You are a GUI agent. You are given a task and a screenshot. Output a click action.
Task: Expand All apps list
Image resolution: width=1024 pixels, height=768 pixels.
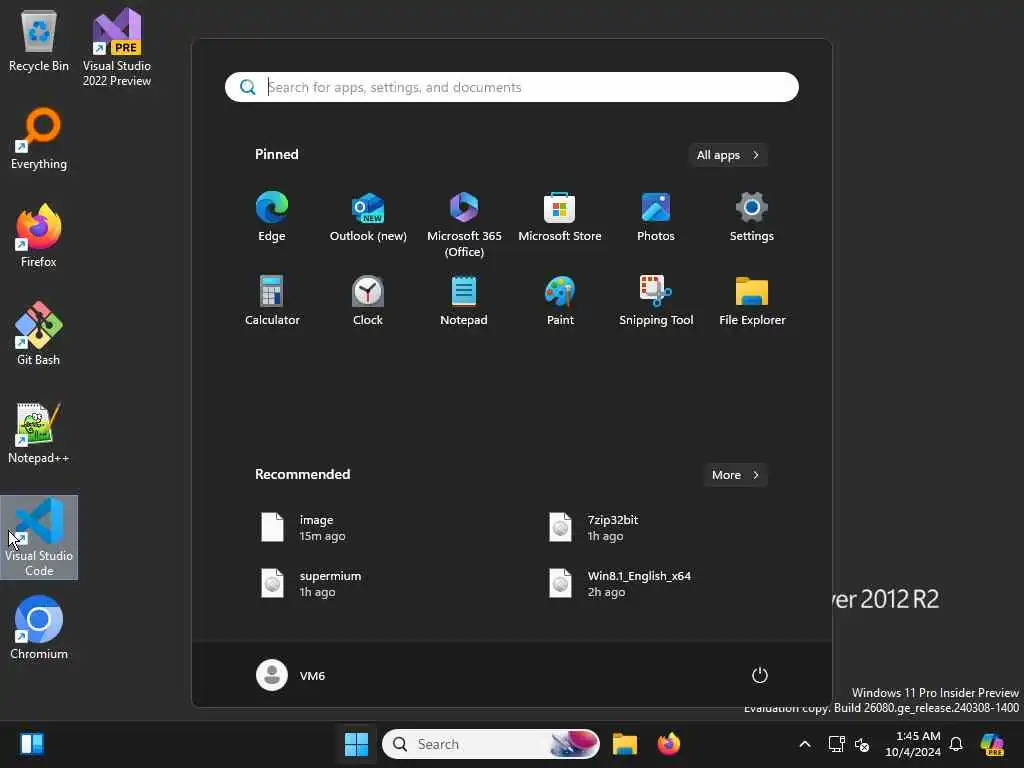728,155
